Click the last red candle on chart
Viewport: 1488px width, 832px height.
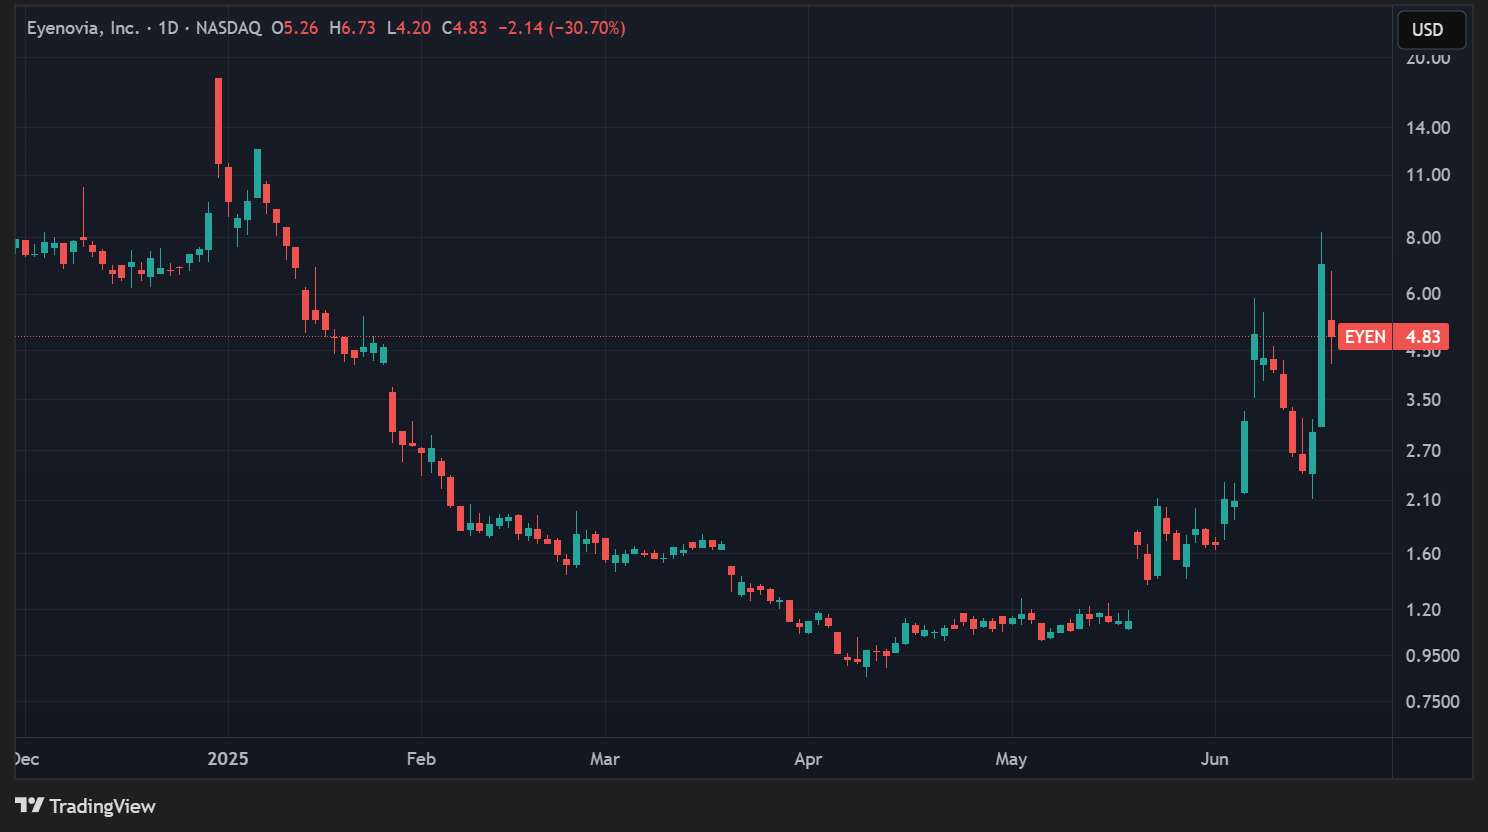[1331, 328]
